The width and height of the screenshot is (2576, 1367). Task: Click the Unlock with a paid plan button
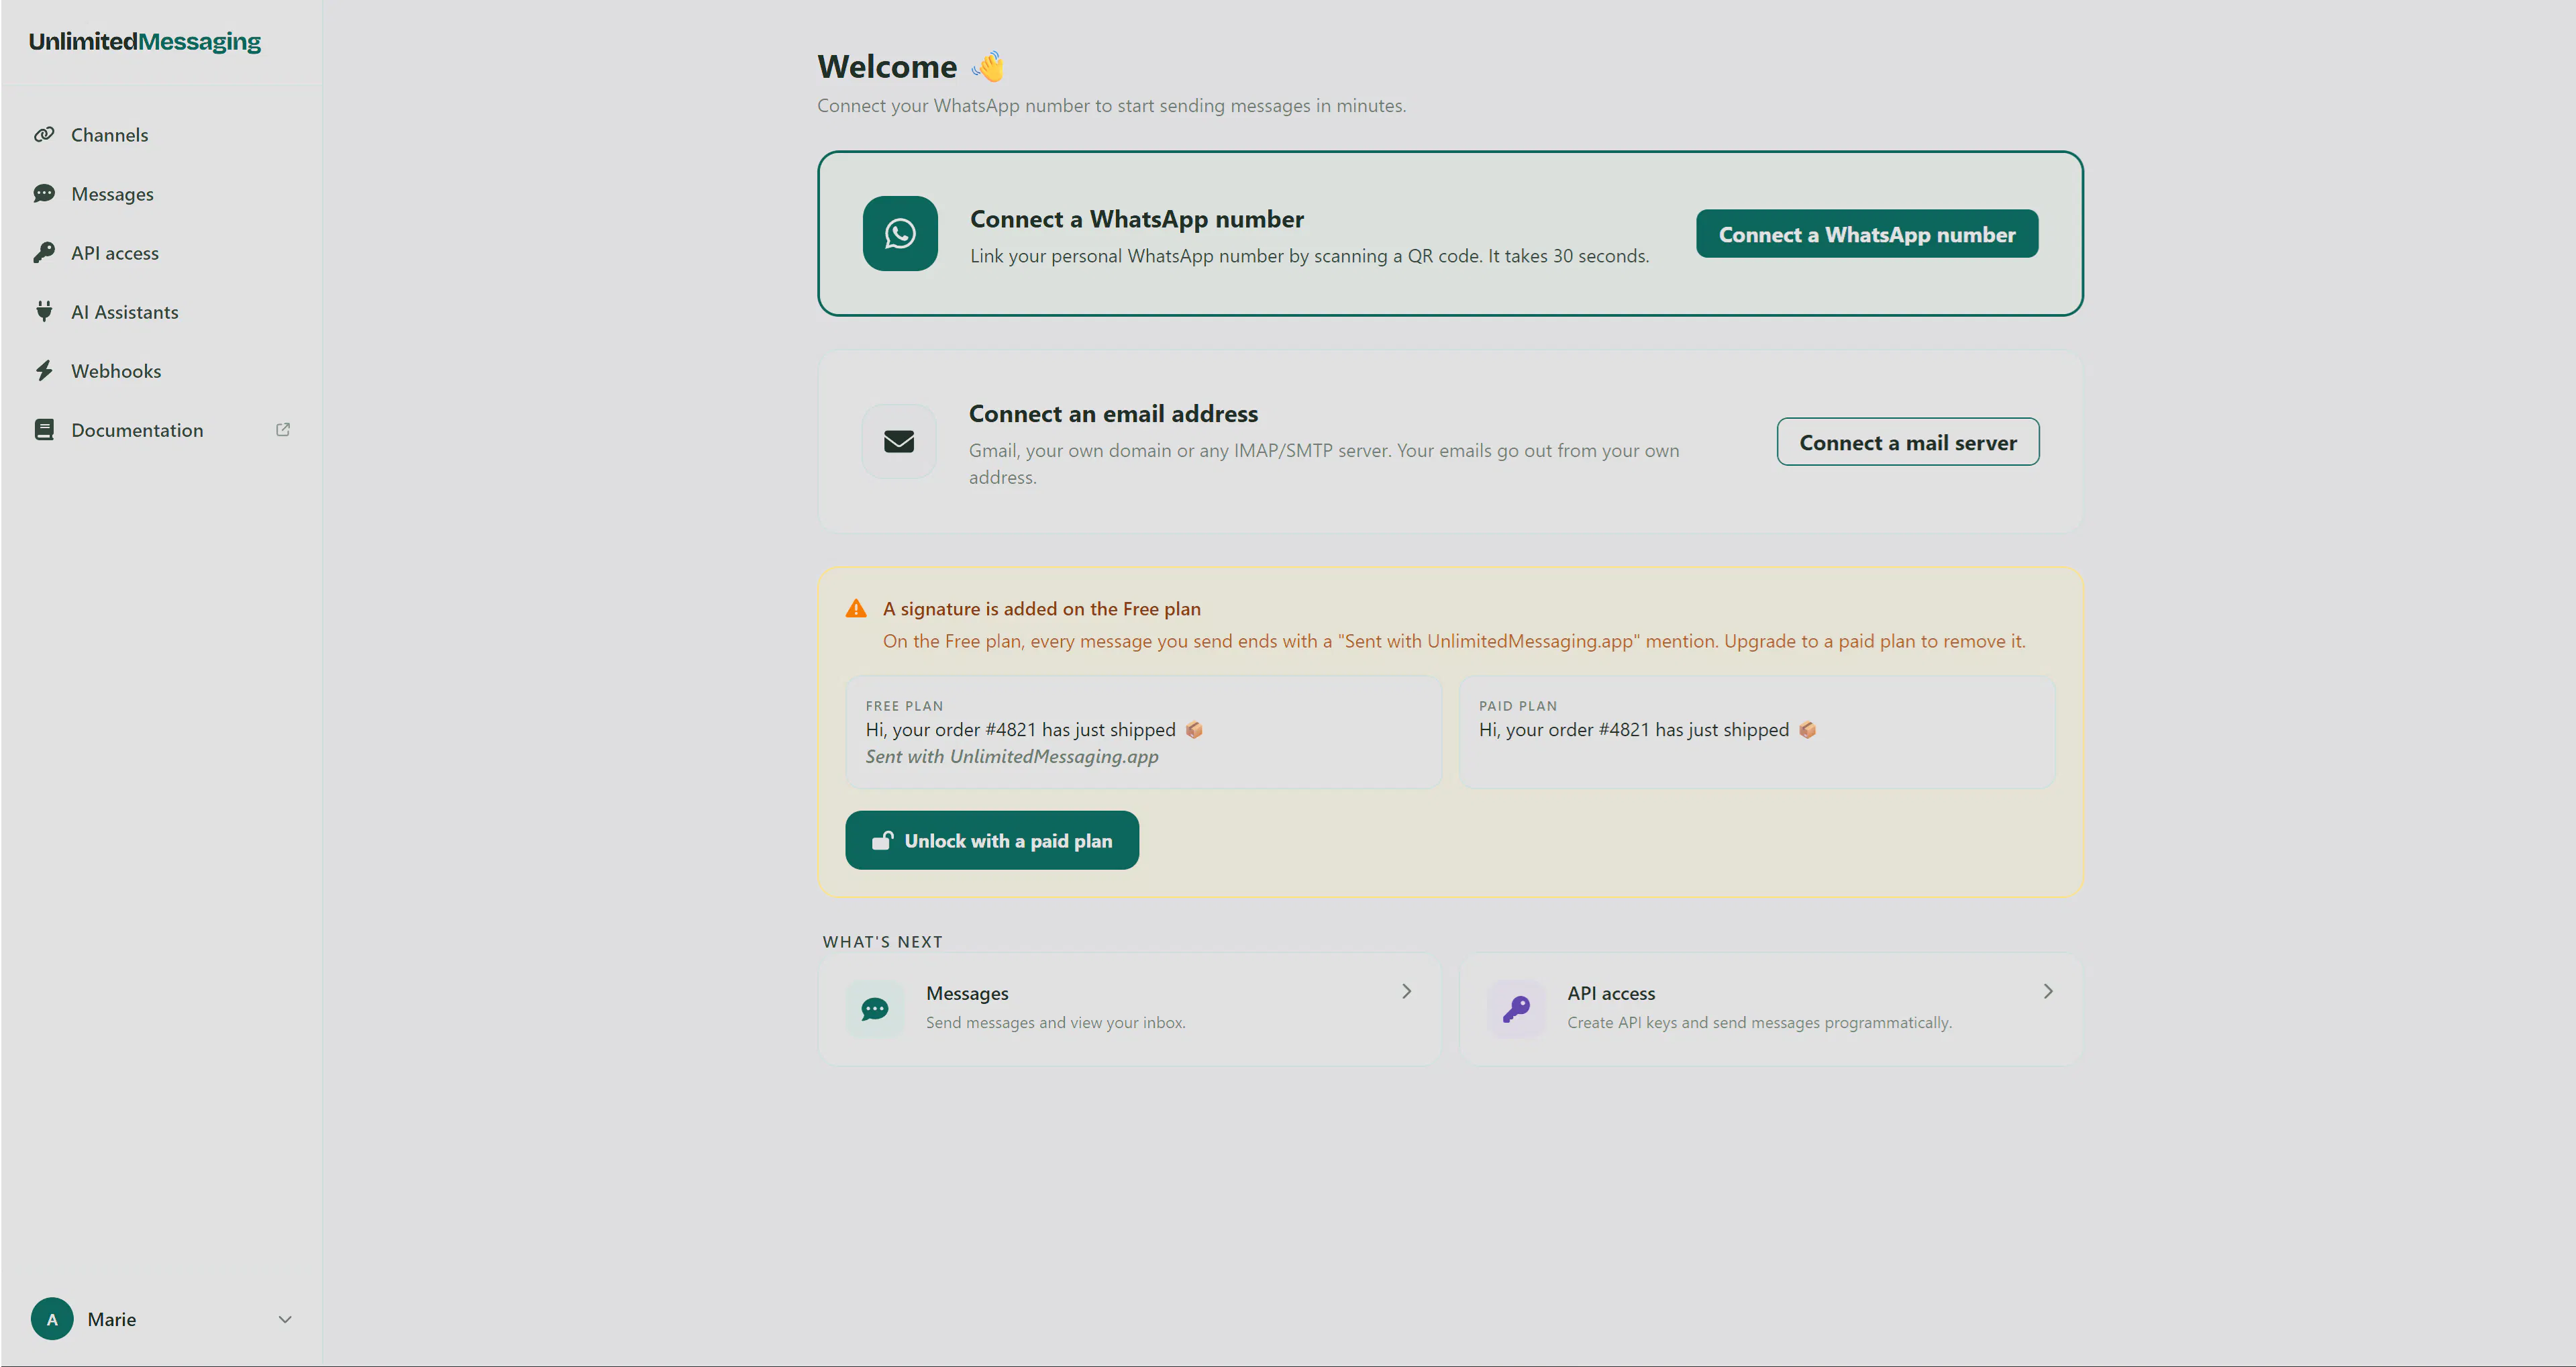[x=992, y=840]
